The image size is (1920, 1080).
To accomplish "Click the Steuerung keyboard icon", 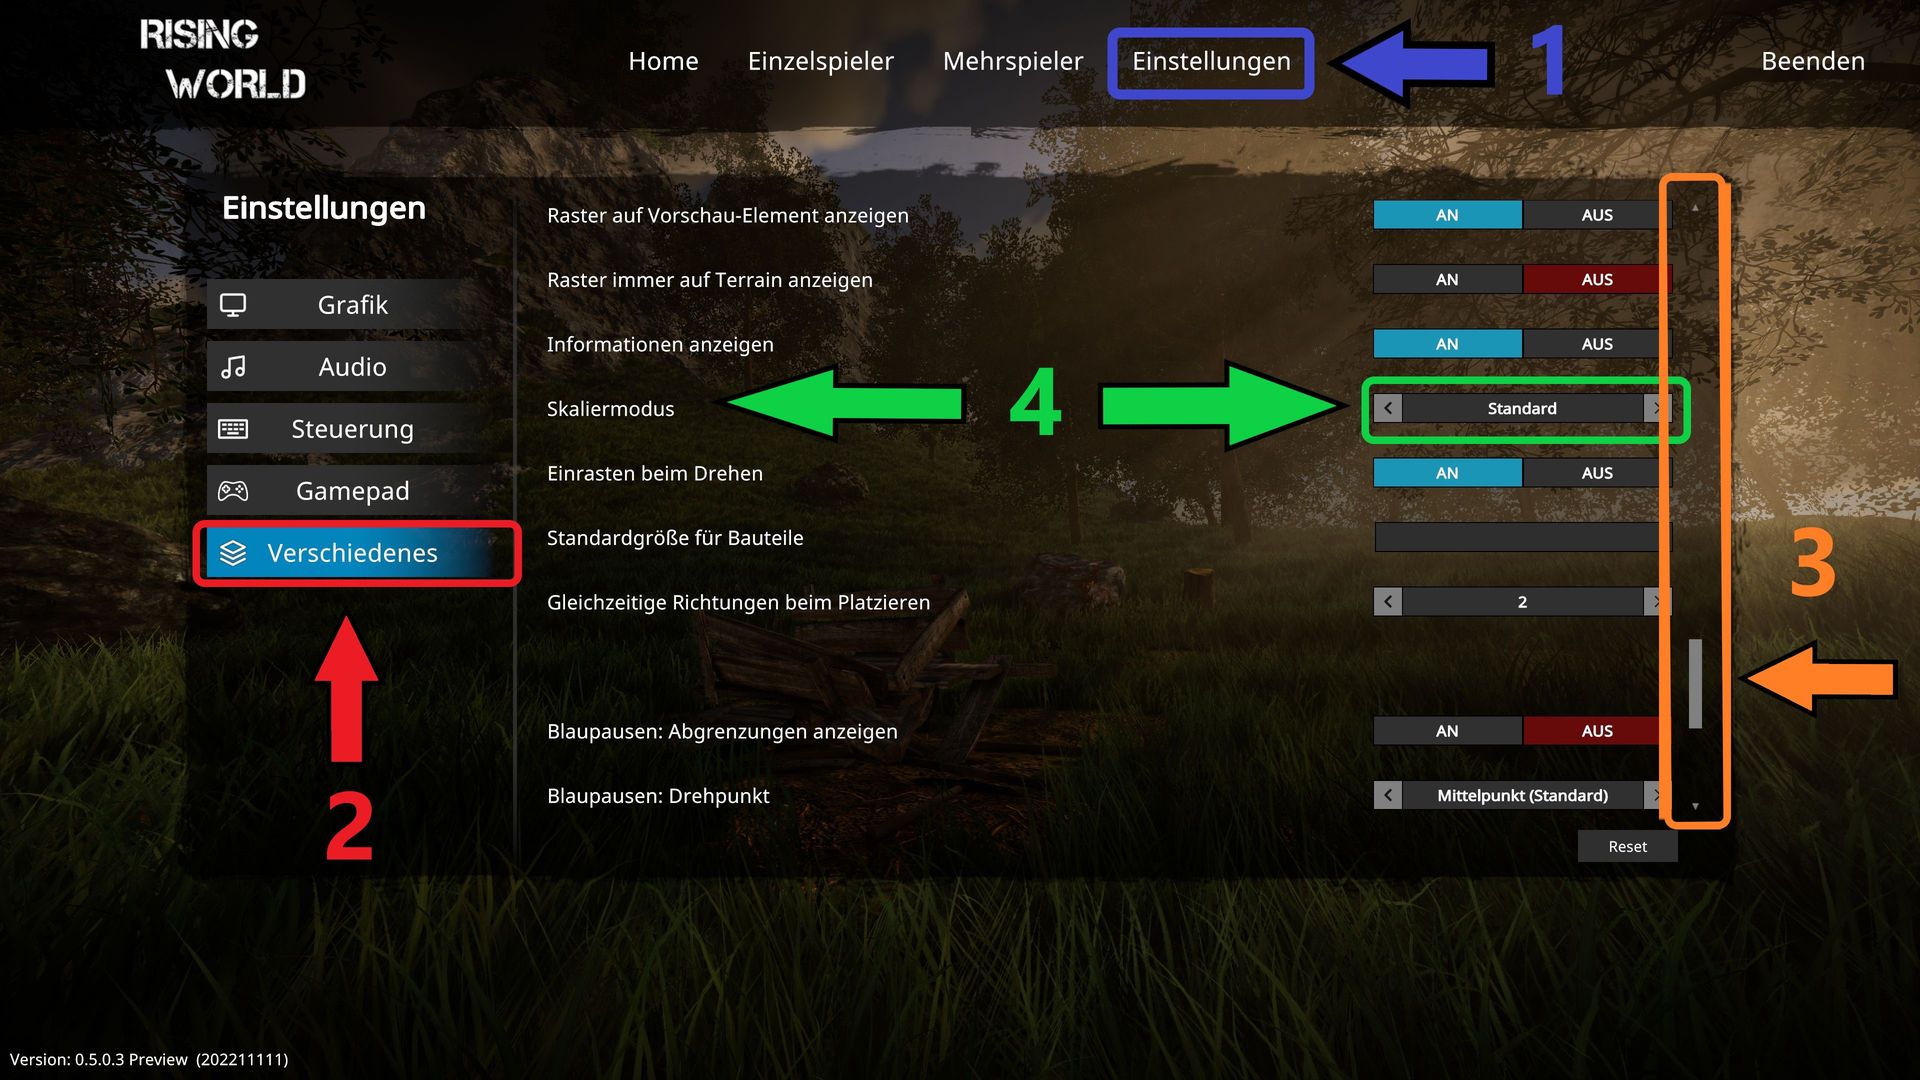I will 233,429.
